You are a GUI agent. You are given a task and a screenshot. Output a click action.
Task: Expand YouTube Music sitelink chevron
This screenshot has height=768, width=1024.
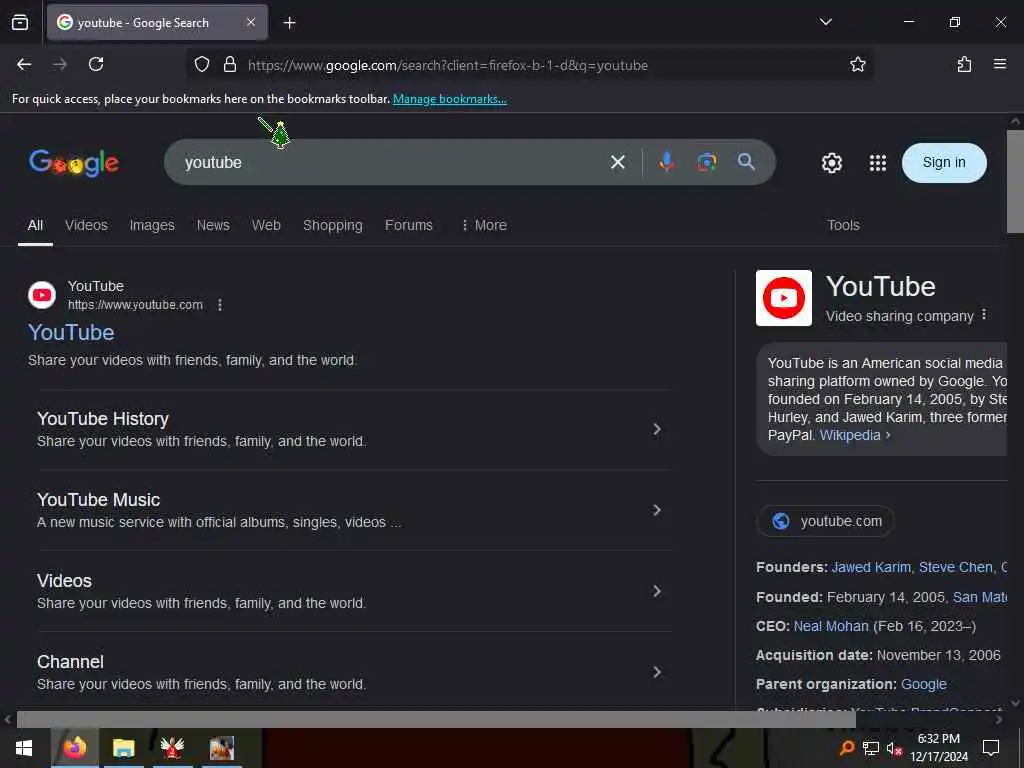pyautogui.click(x=657, y=510)
